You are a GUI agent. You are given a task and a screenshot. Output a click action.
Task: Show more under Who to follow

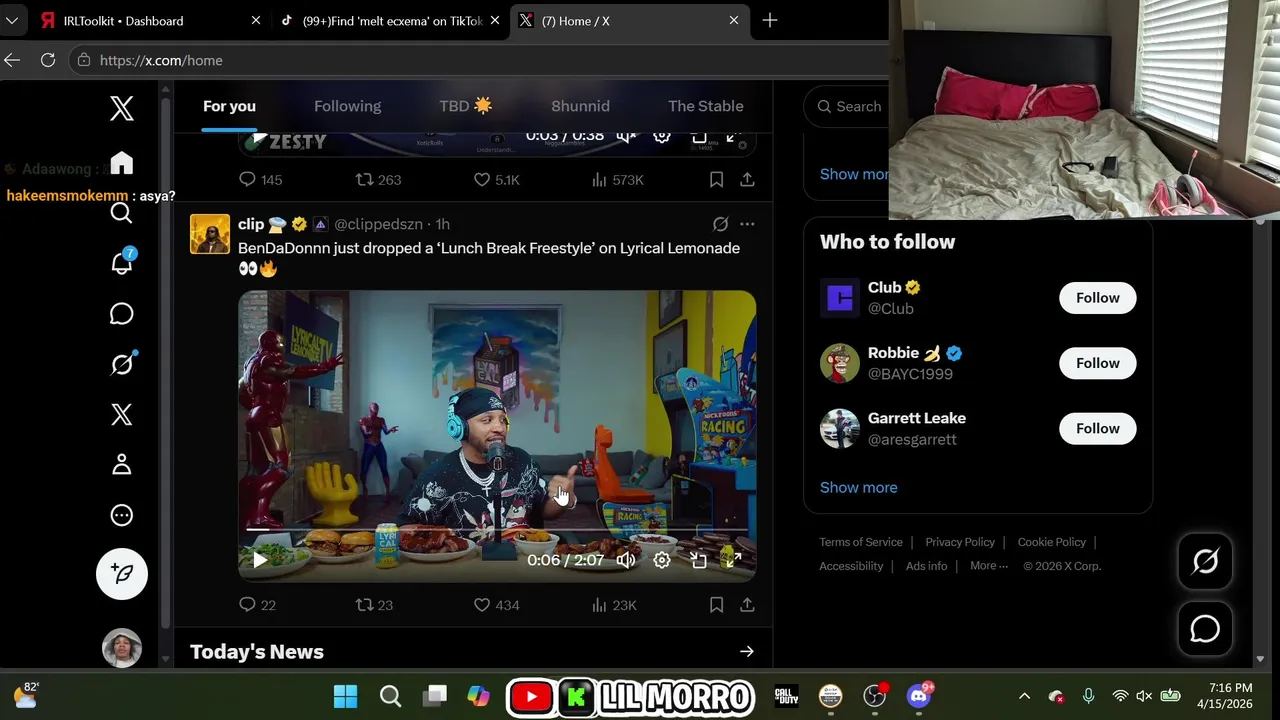pos(858,487)
